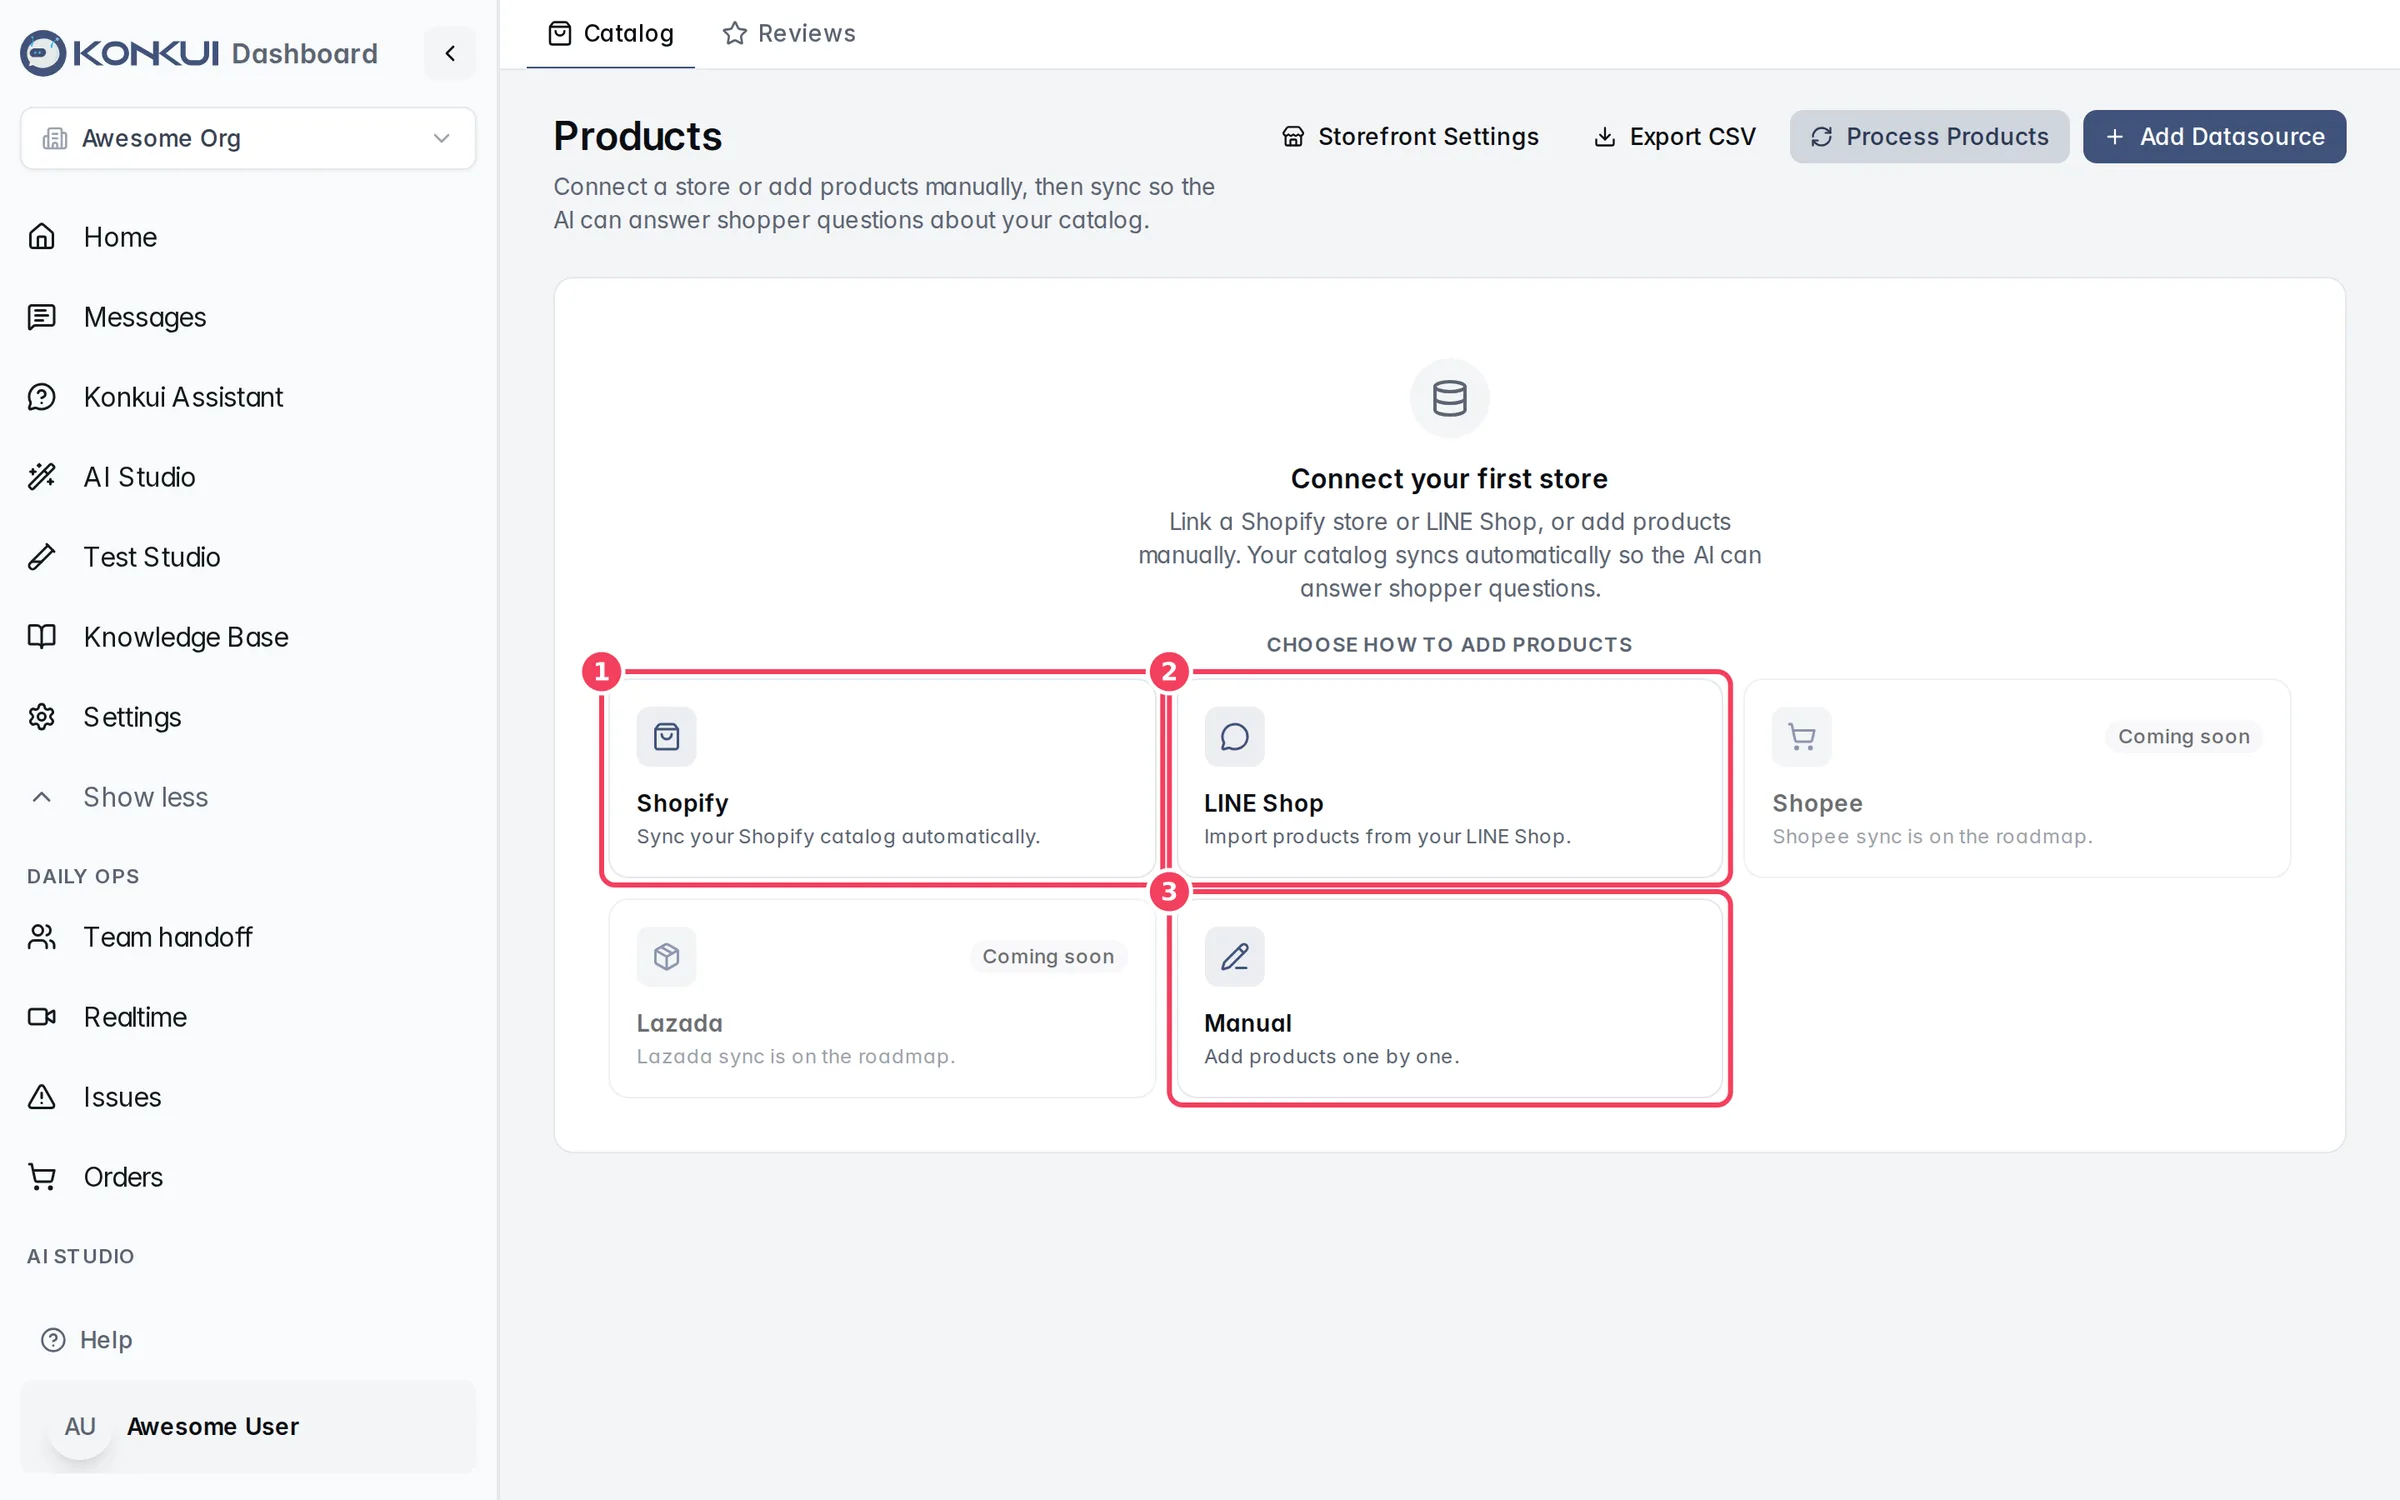Select the Manual add products card
Viewport: 2400px width, 1500px height.
(1450, 998)
